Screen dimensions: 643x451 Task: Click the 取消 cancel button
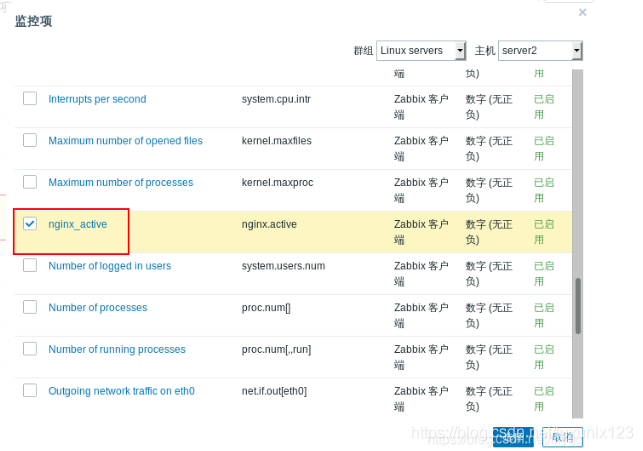coord(563,437)
